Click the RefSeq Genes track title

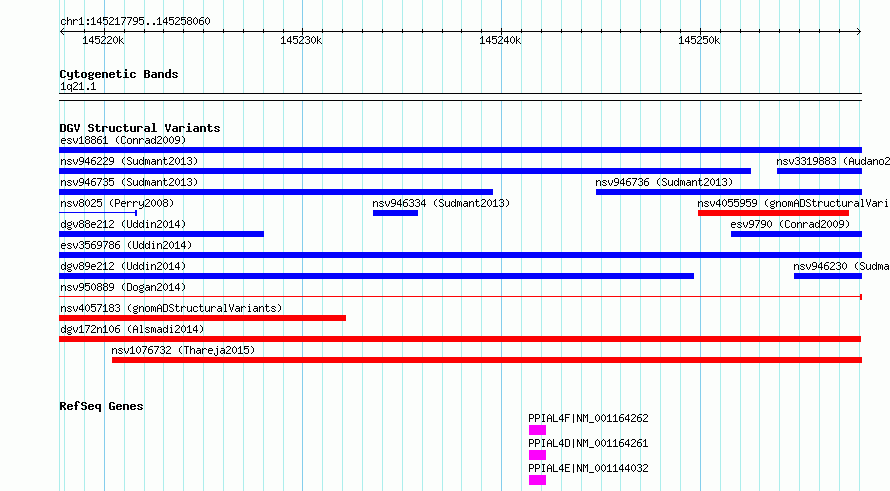pos(101,406)
